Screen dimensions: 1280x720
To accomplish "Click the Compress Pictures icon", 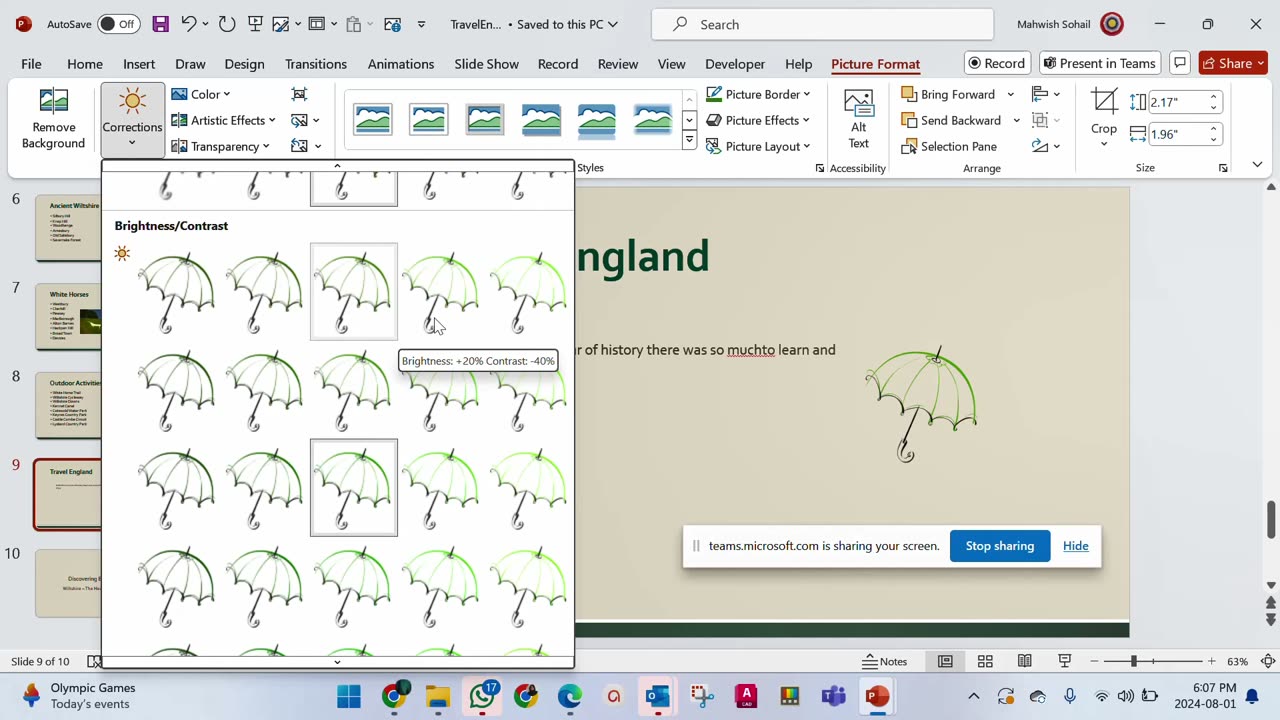I will 299,94.
